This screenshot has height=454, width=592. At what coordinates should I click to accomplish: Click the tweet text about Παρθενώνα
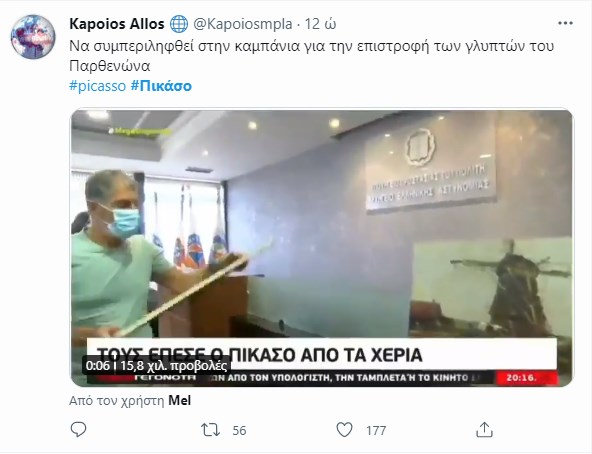(x=311, y=56)
